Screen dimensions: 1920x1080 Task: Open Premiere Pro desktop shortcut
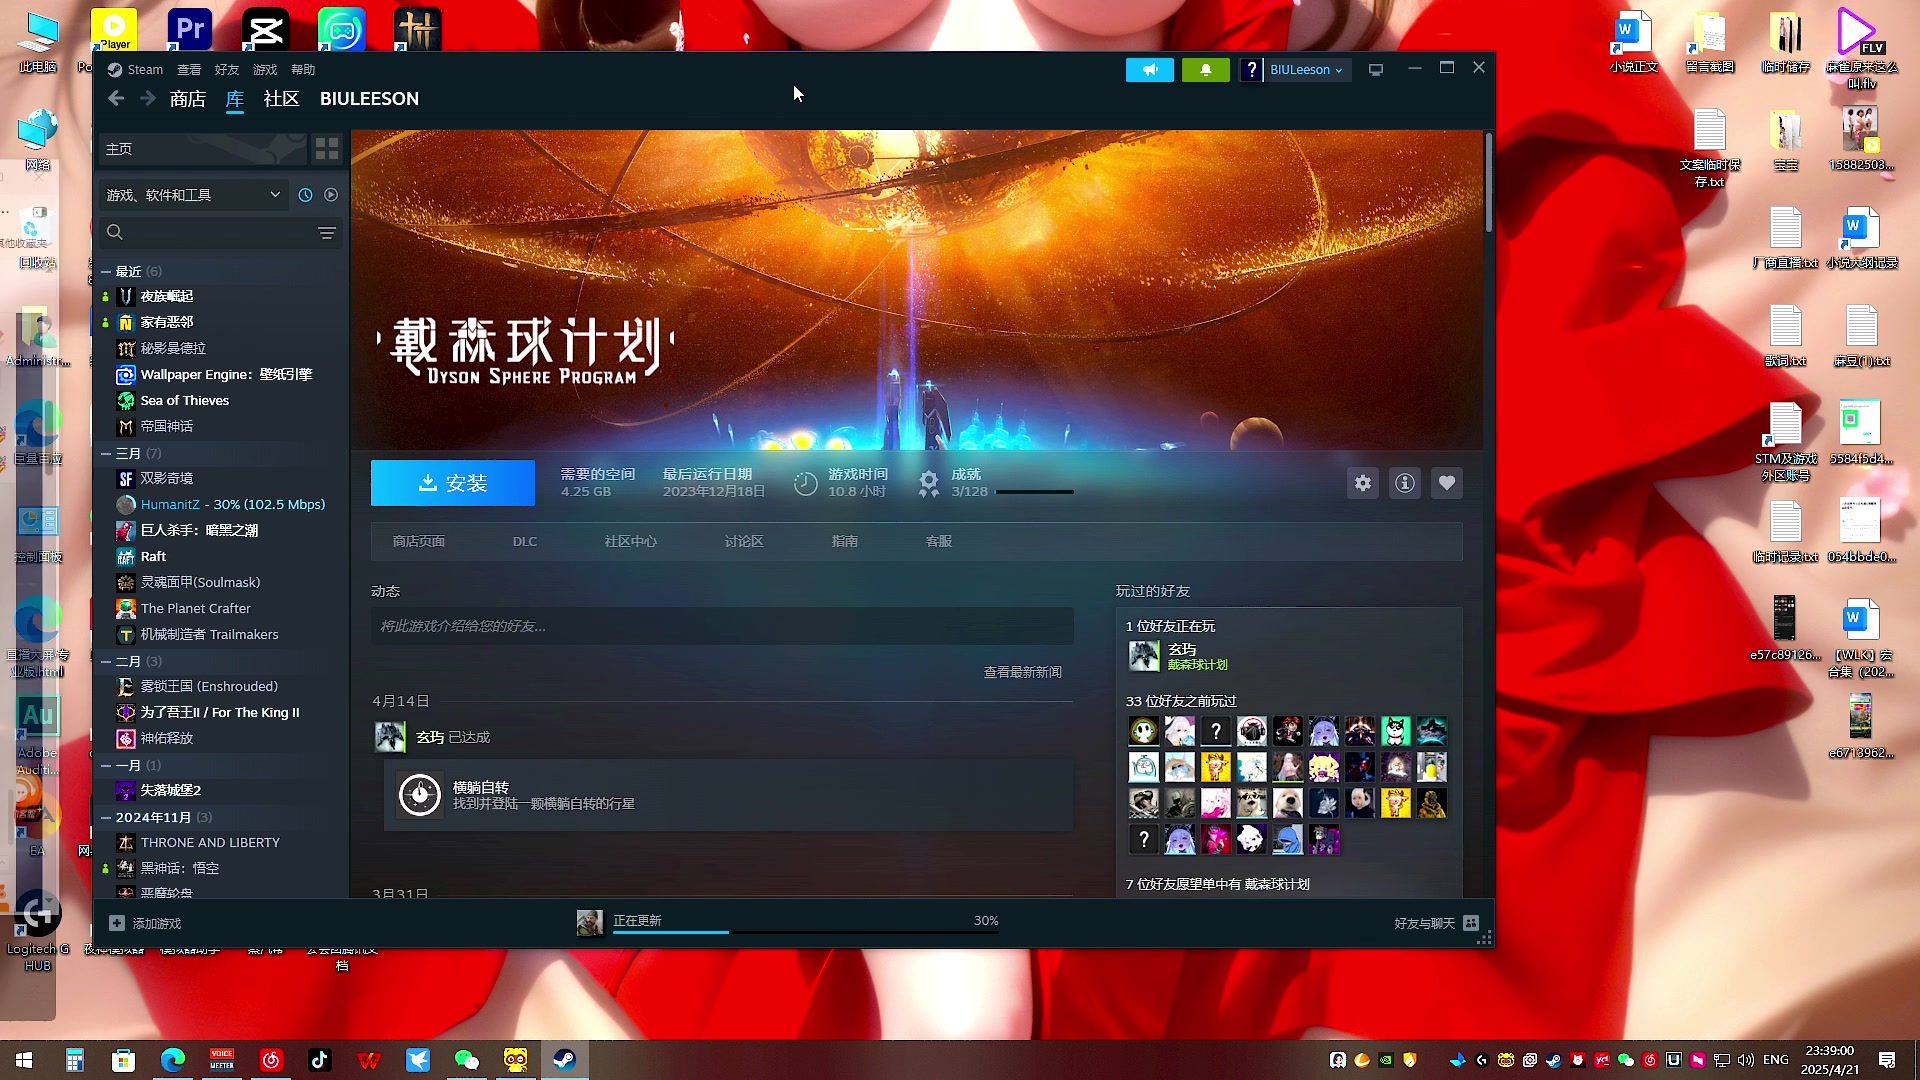click(189, 29)
